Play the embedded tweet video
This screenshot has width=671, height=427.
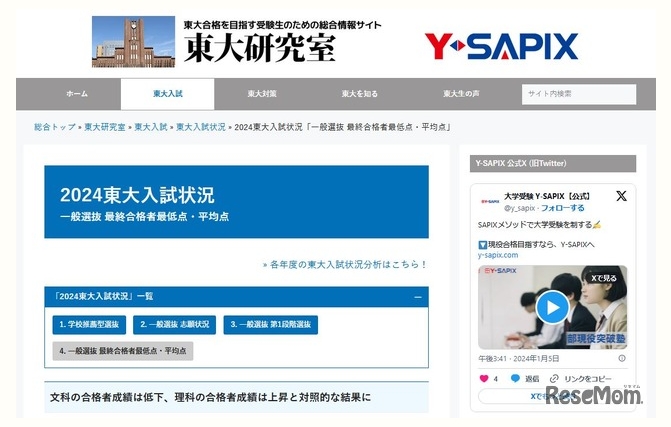click(x=552, y=307)
